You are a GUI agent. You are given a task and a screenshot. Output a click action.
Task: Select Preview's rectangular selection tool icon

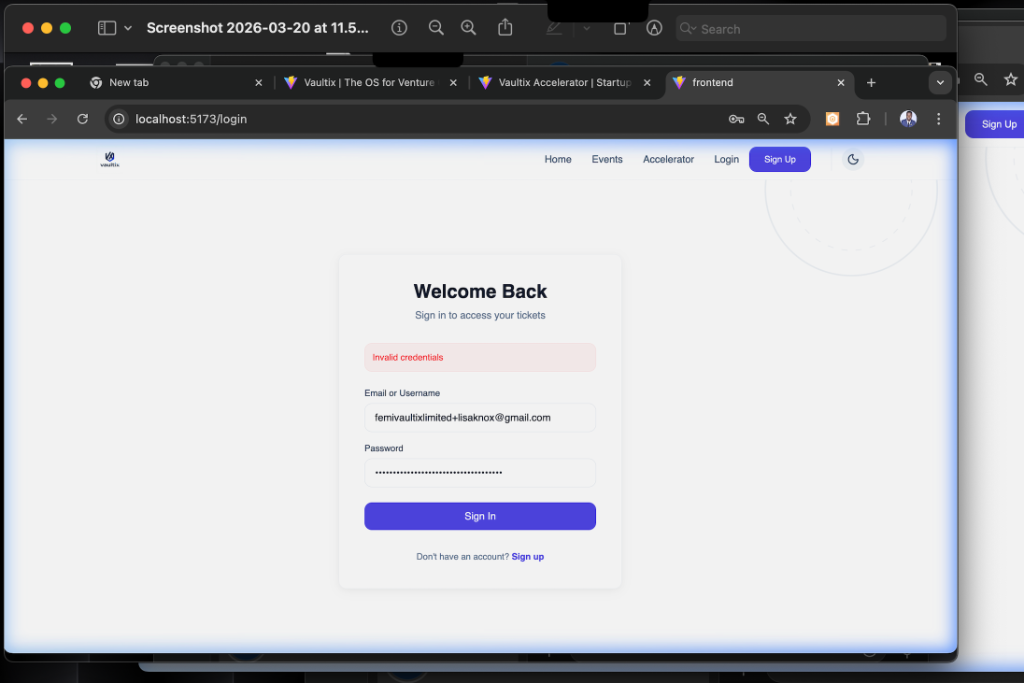620,28
